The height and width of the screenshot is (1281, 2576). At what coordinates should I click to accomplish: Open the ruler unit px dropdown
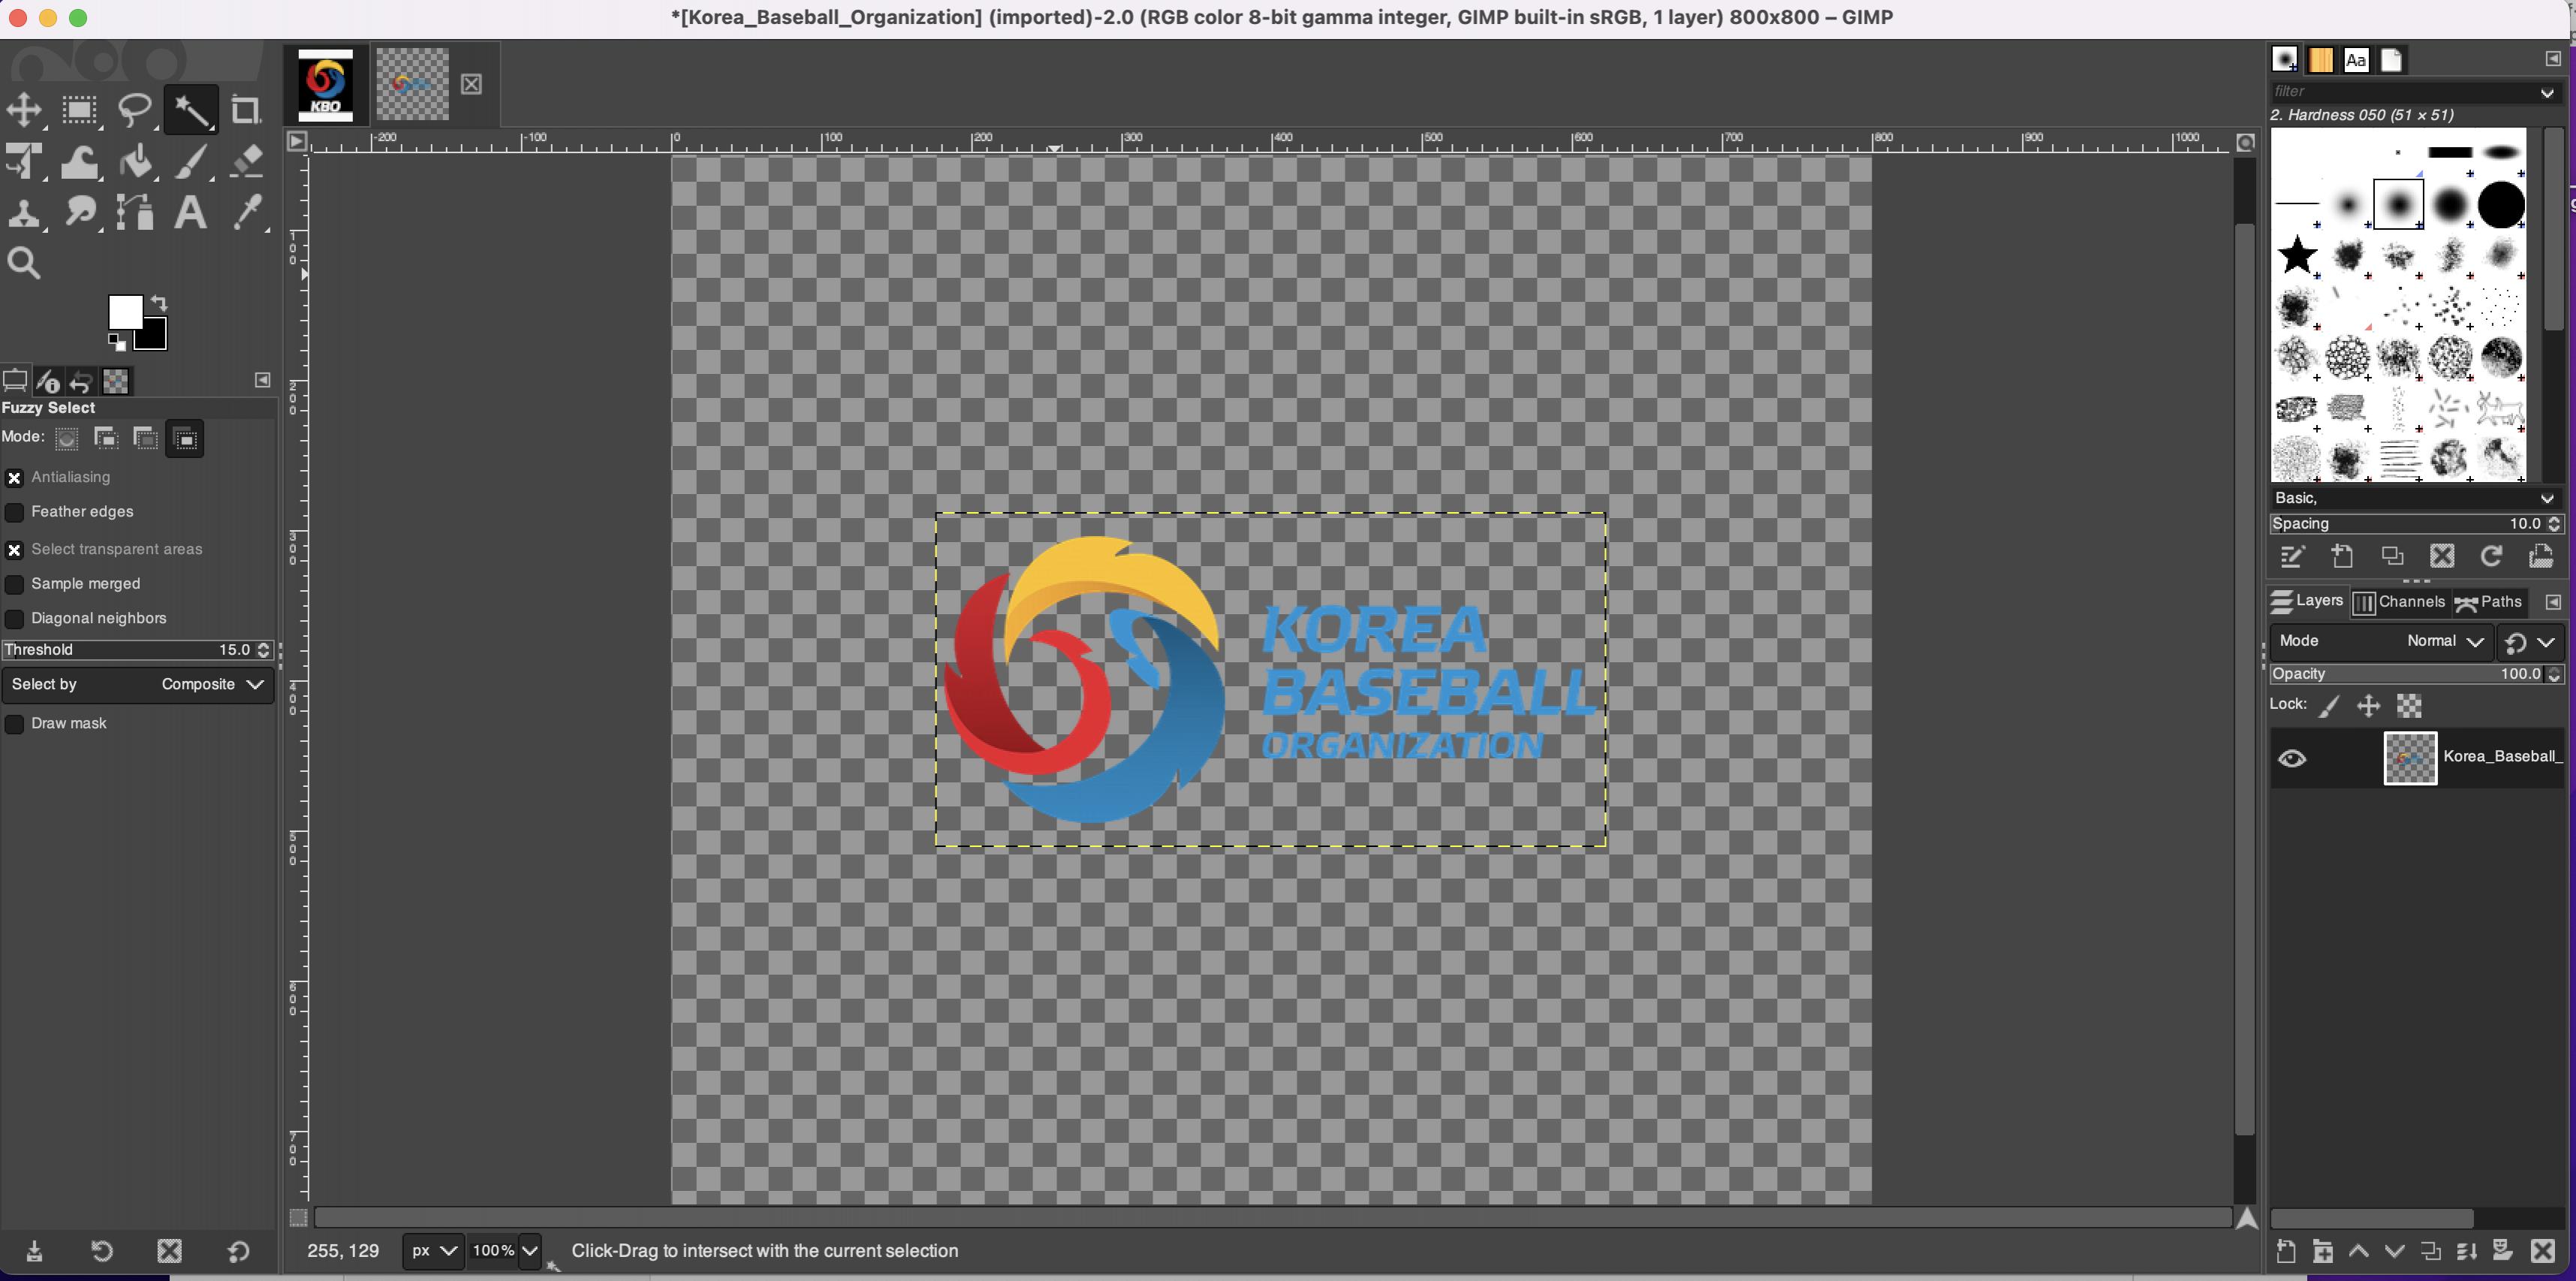[433, 1251]
